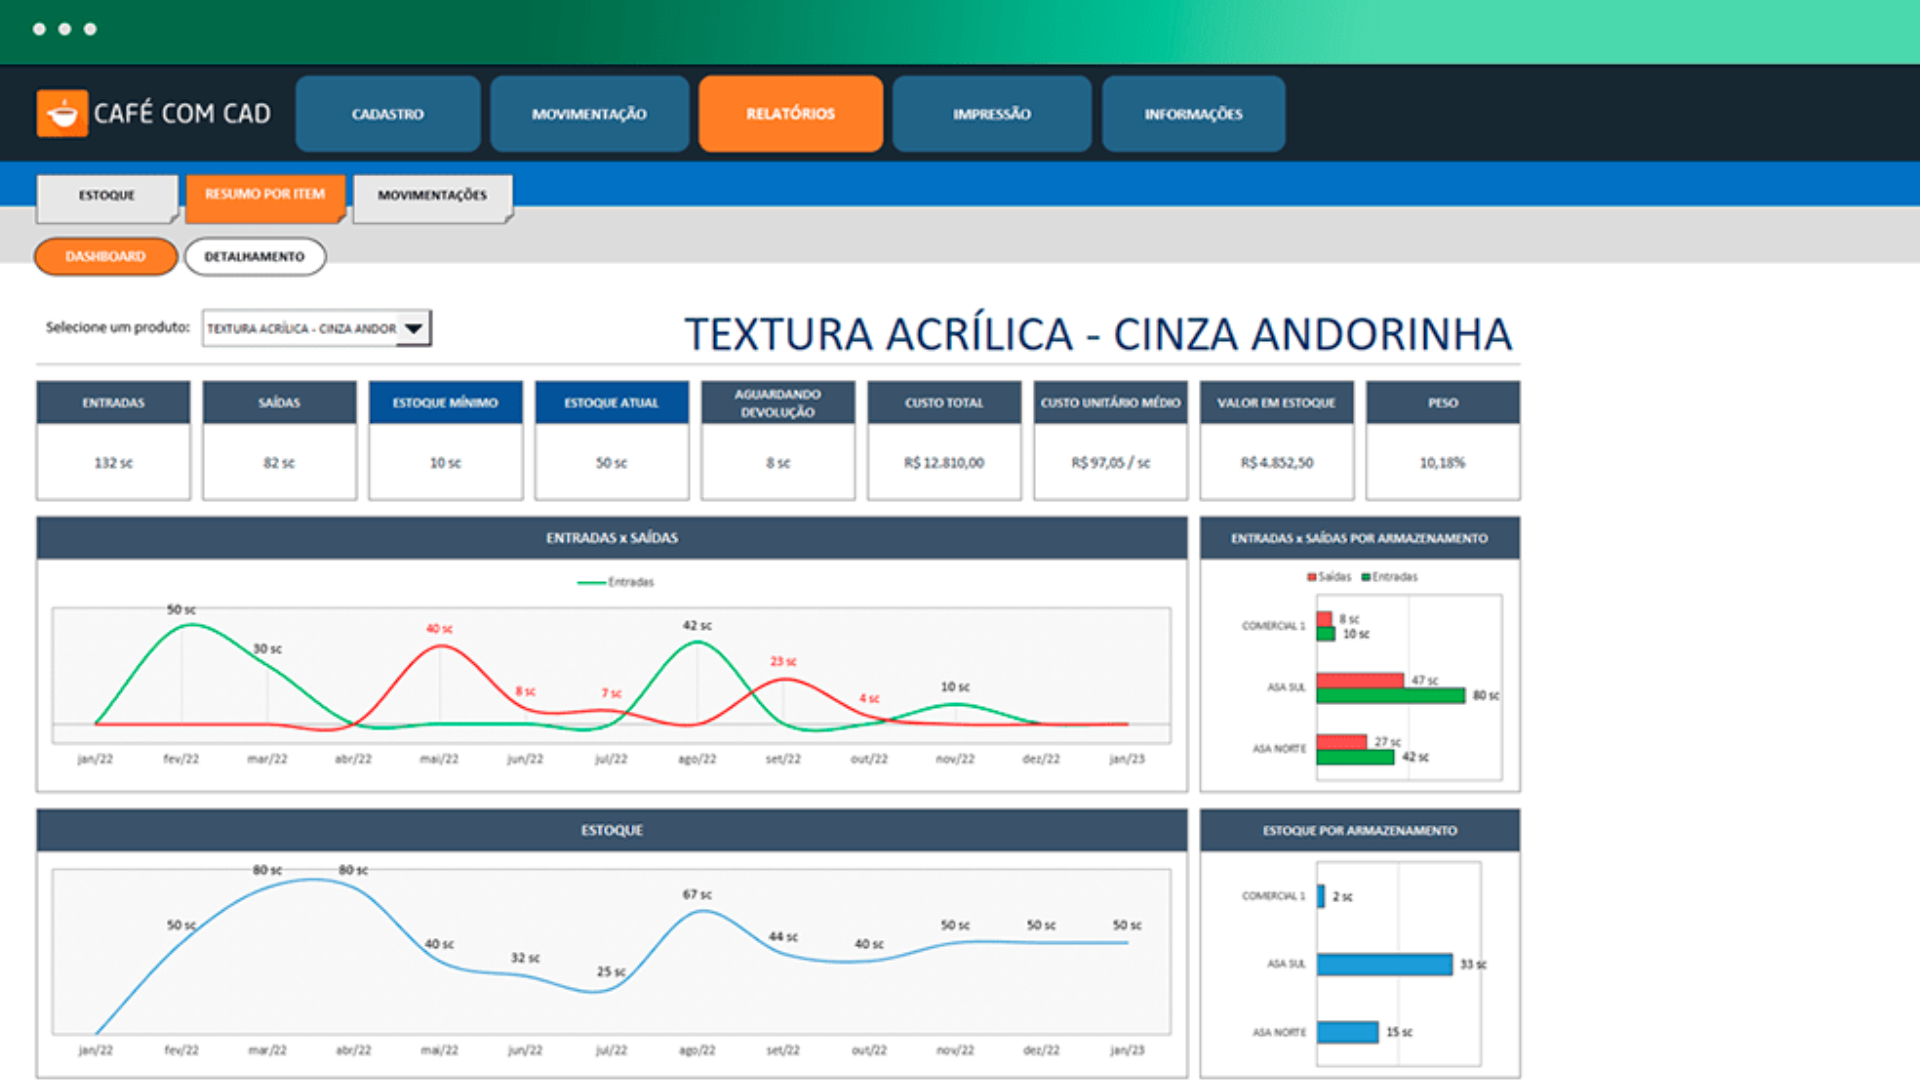Toggle the DASHBOARD view pill

[x=106, y=257]
